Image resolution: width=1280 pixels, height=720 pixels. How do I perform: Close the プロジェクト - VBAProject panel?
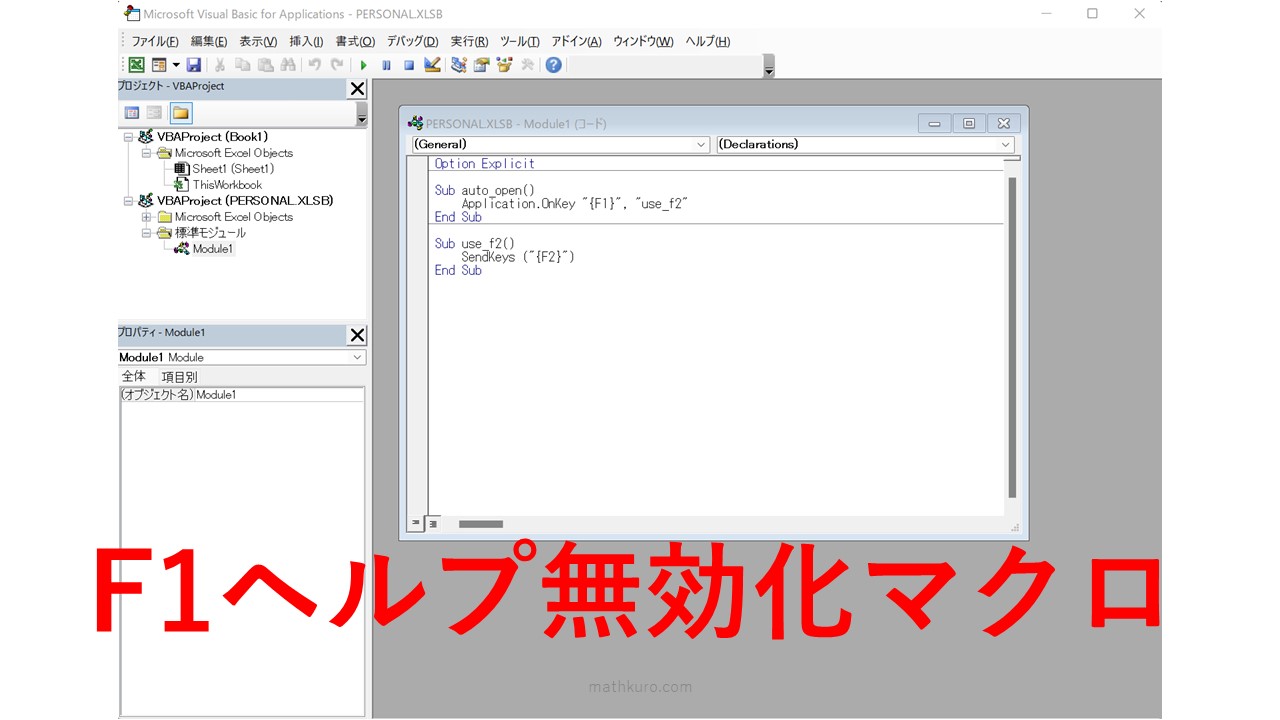(357, 89)
